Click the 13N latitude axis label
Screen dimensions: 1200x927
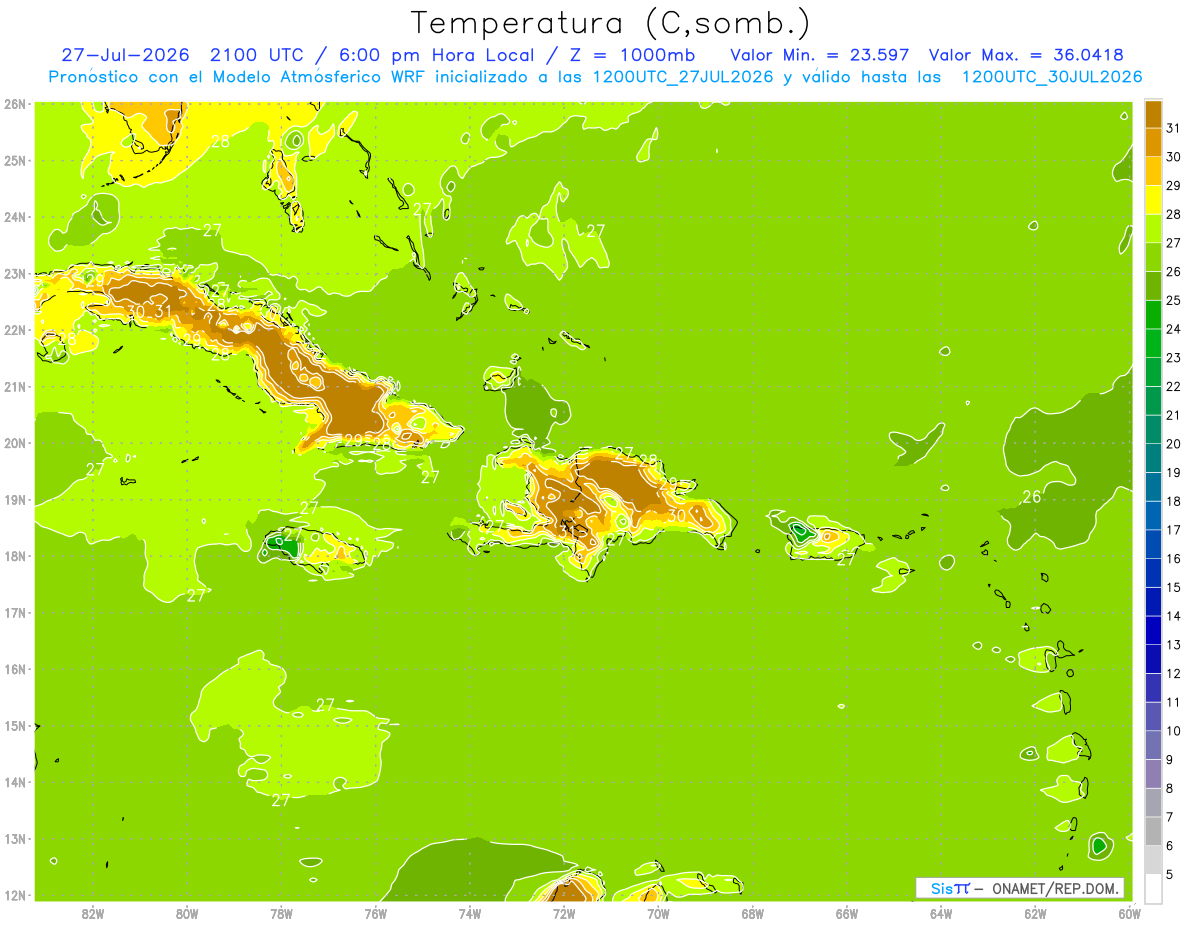(14, 838)
